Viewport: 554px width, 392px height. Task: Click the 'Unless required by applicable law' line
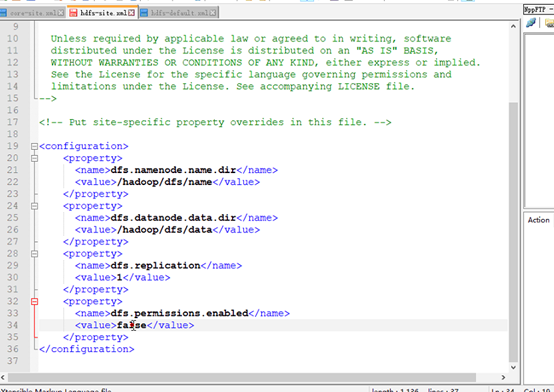point(251,39)
